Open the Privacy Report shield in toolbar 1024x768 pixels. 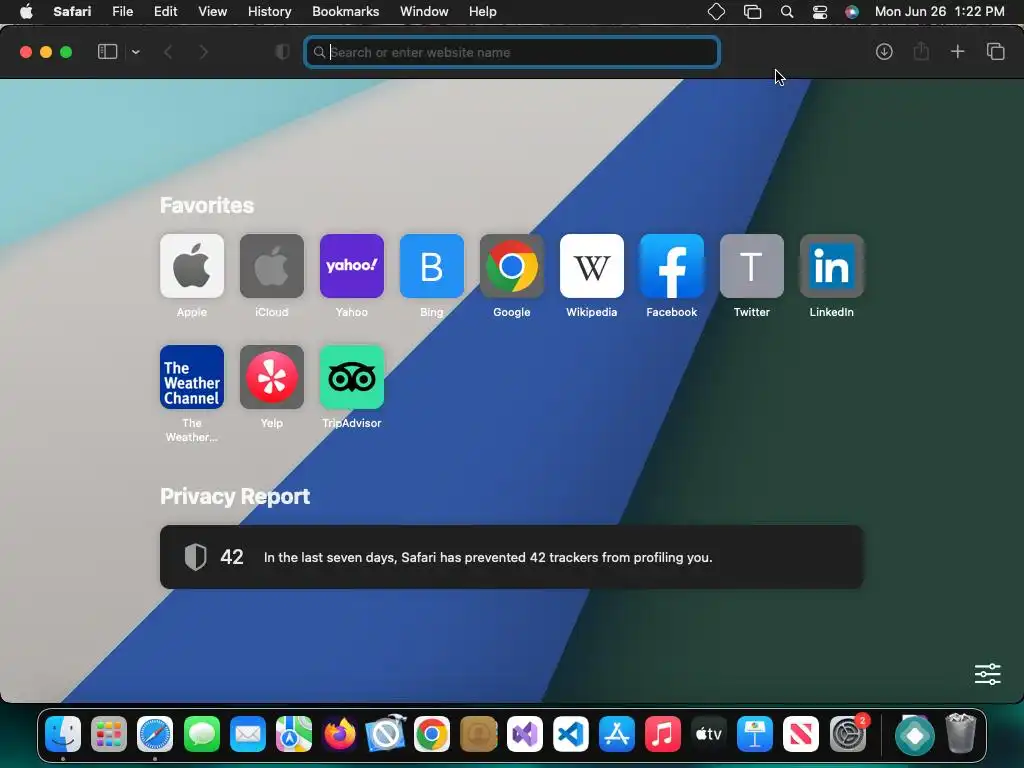282,52
